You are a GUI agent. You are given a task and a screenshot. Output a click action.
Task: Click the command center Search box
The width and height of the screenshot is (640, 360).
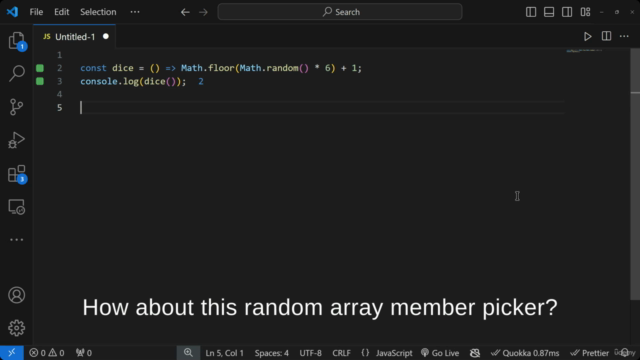340,12
